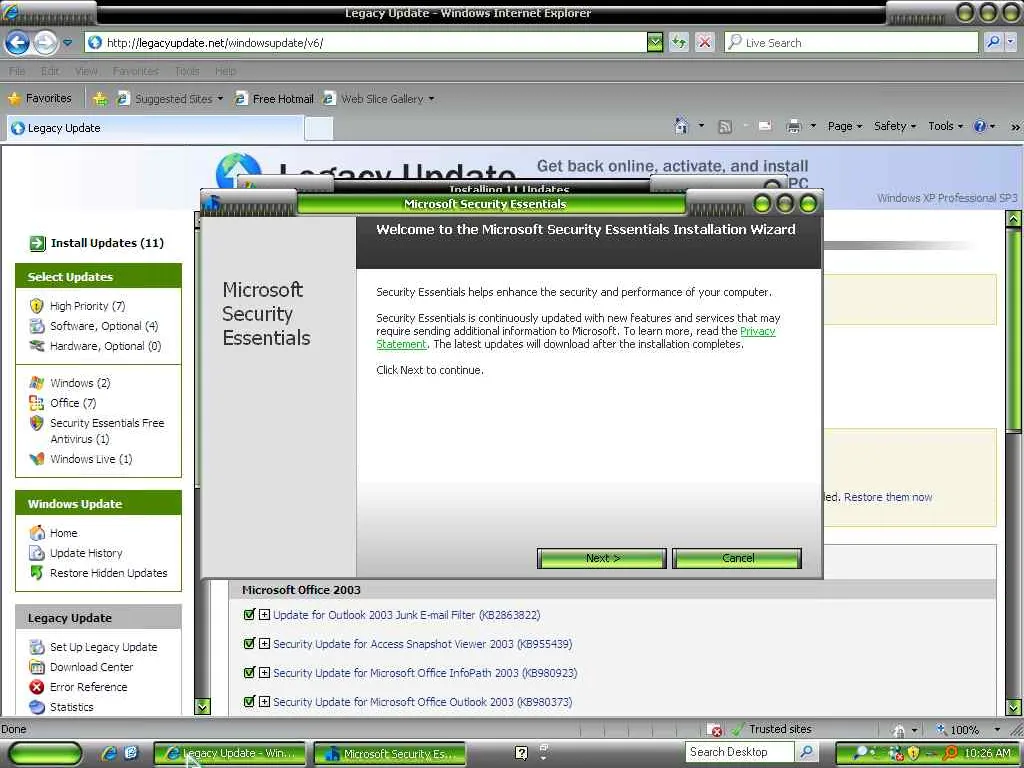Select the Legacy Update tab
Viewport: 1024px width, 768px height.
155,128
